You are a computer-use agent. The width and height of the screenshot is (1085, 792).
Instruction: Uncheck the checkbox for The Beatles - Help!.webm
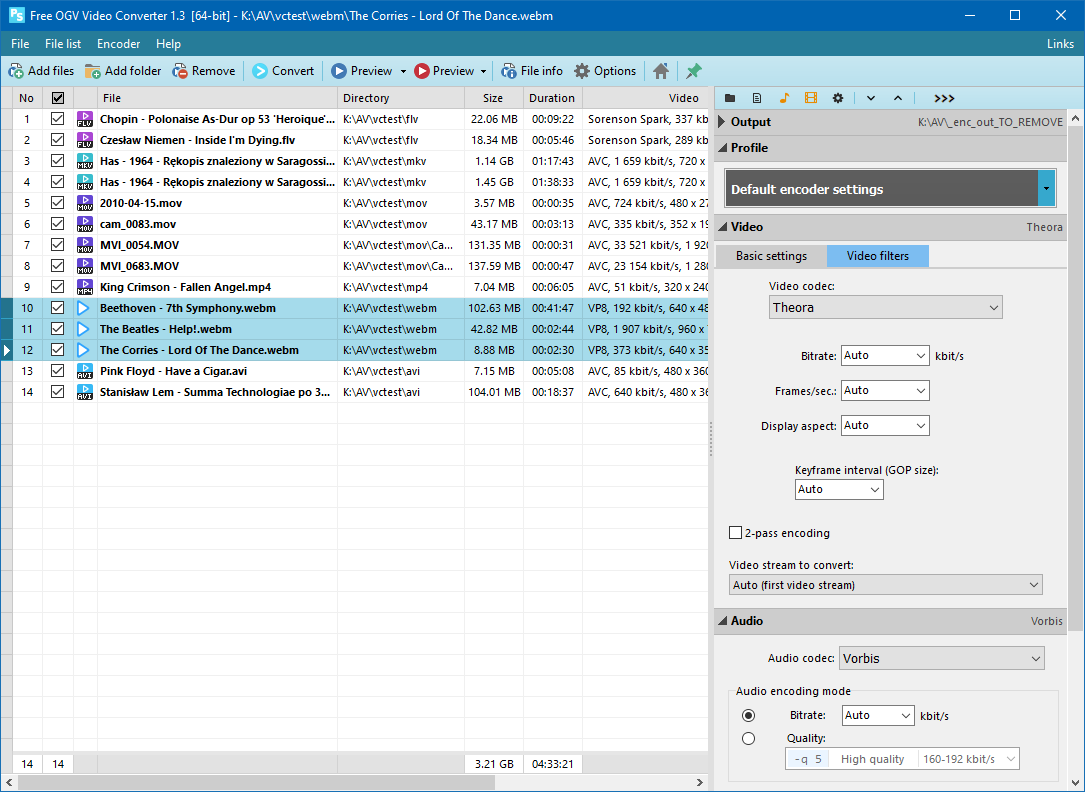(x=58, y=329)
